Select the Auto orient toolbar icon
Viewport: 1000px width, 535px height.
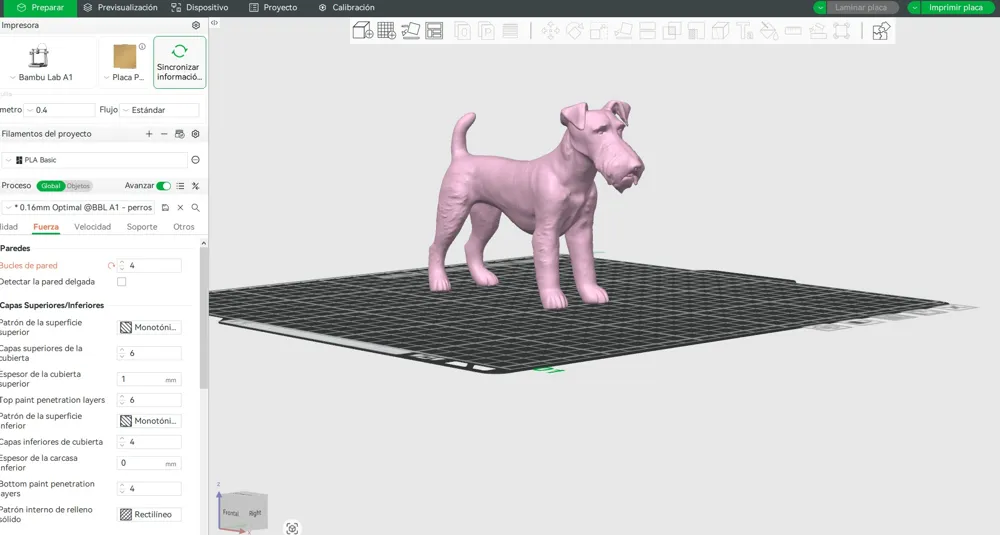coord(411,31)
